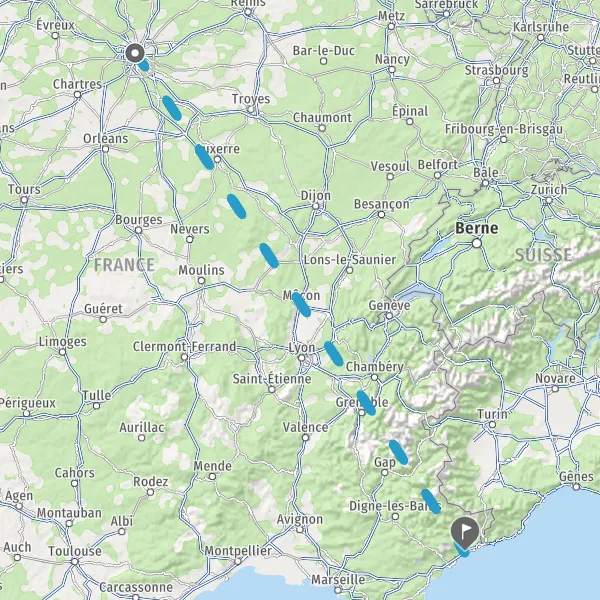Click the Nancy city marker
The width and height of the screenshot is (600, 600).
pos(392,70)
